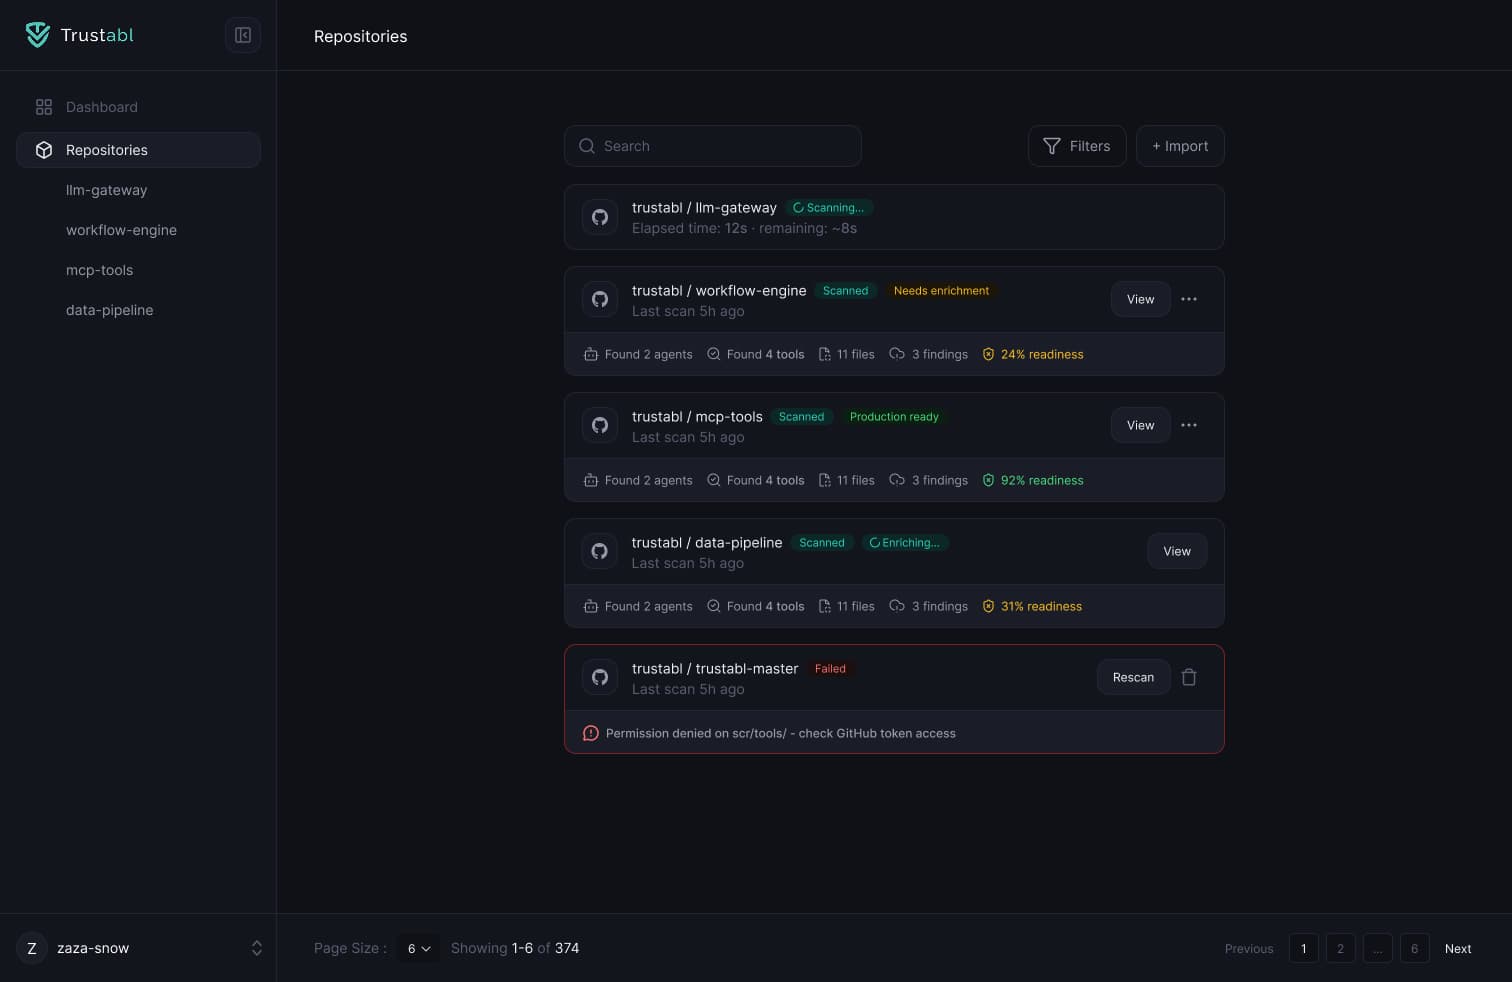The height and width of the screenshot is (982, 1512).
Task: Click agents icon in workflow-engine stats
Action: coord(591,354)
